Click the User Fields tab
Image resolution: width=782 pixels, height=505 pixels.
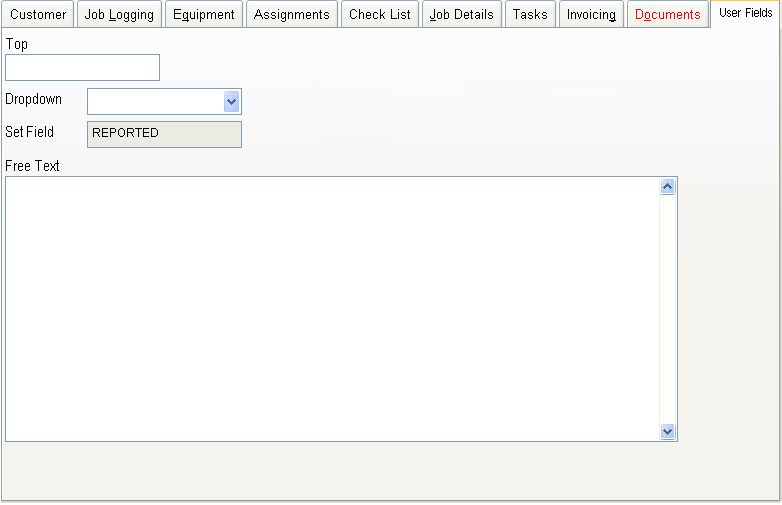745,13
